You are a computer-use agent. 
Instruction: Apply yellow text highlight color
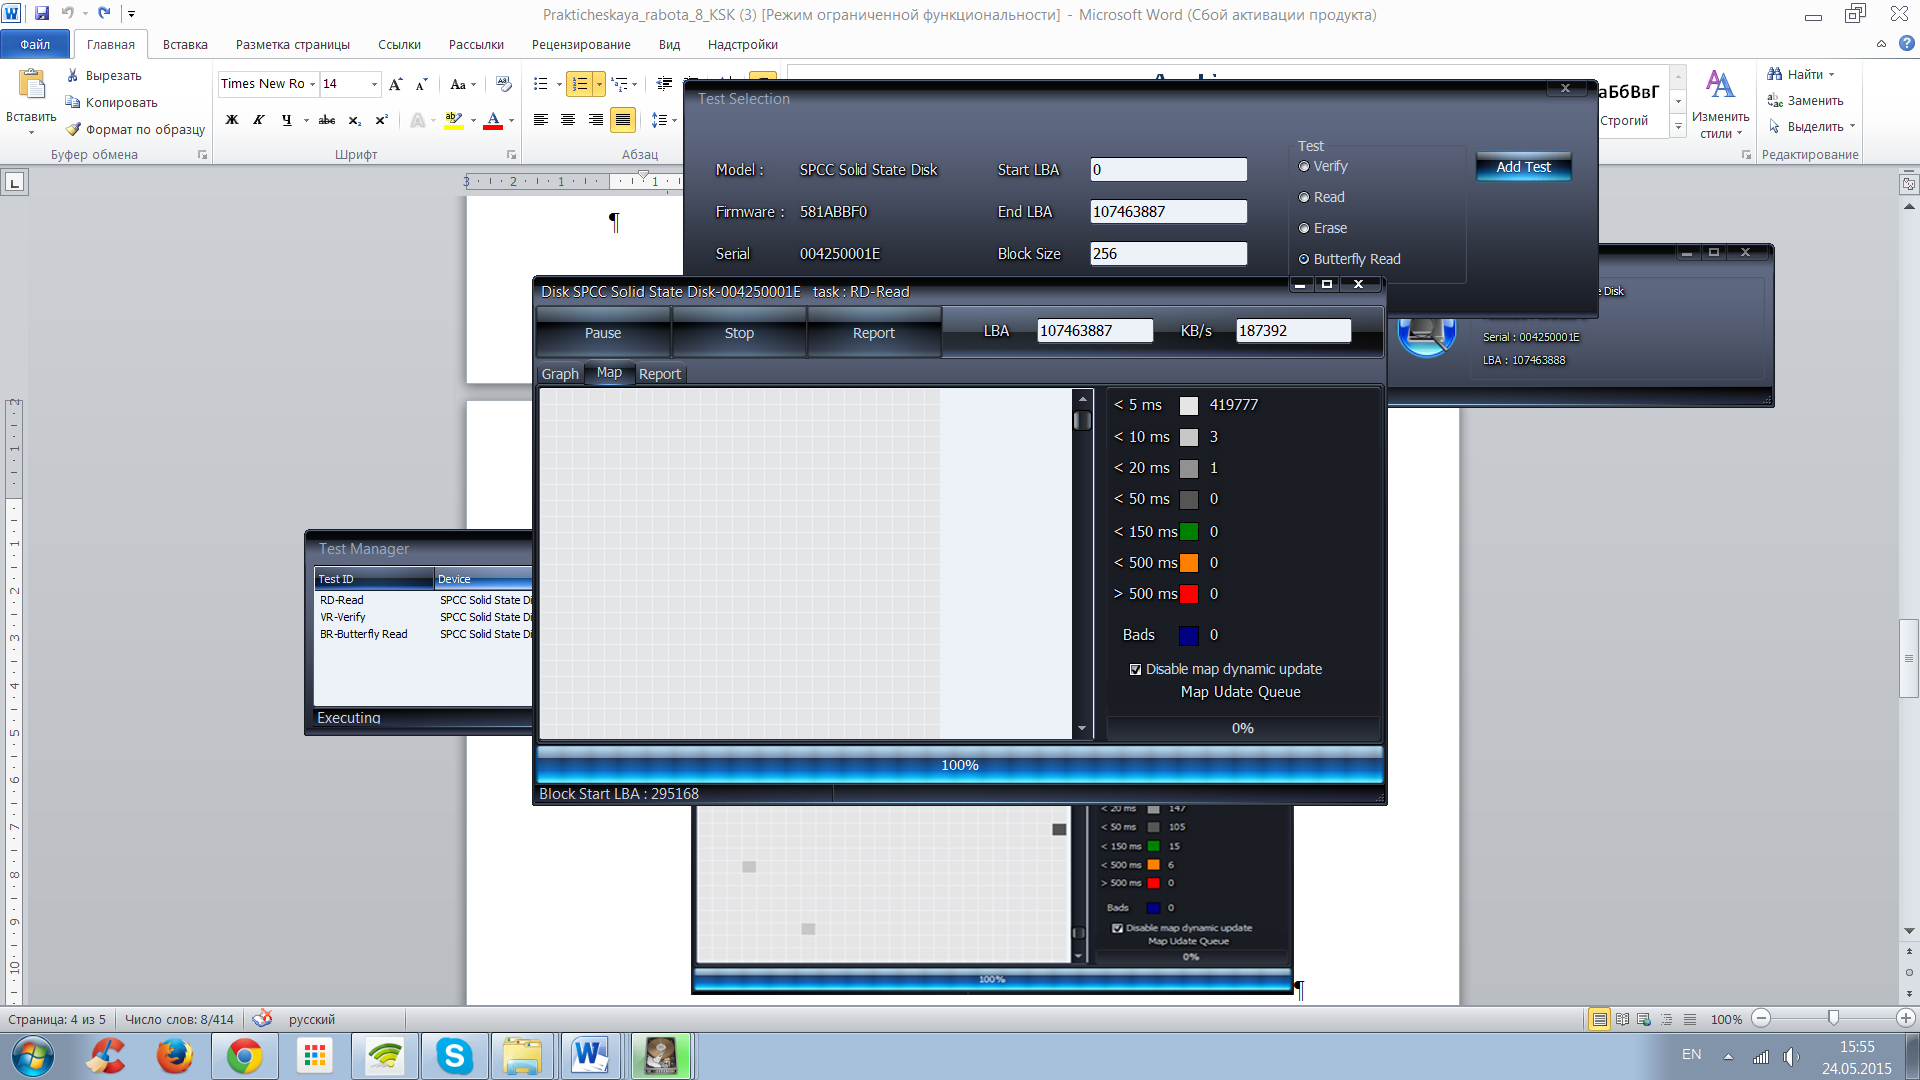(x=453, y=120)
